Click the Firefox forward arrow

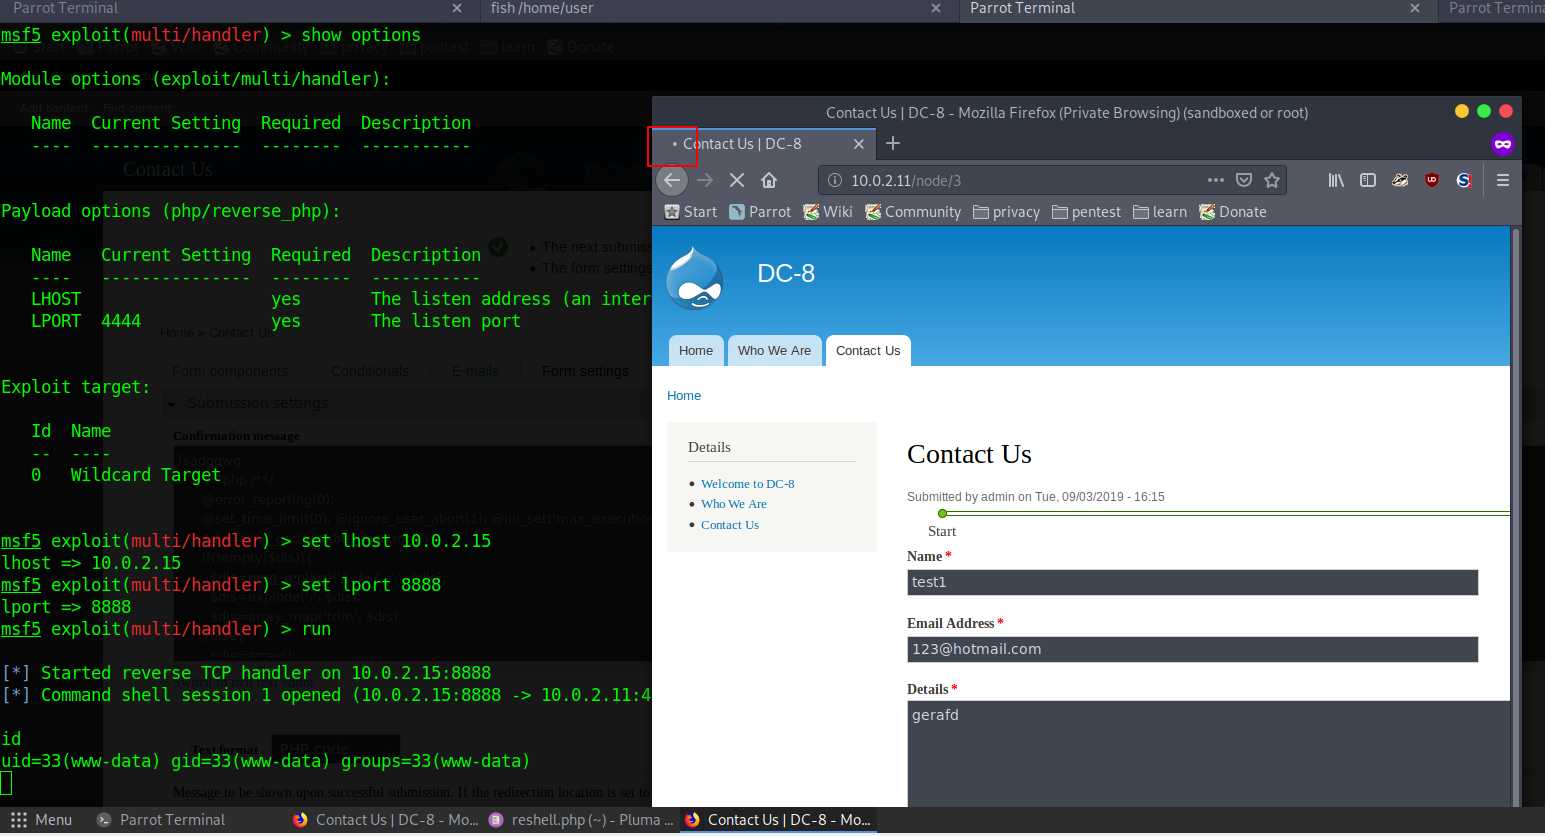705,180
